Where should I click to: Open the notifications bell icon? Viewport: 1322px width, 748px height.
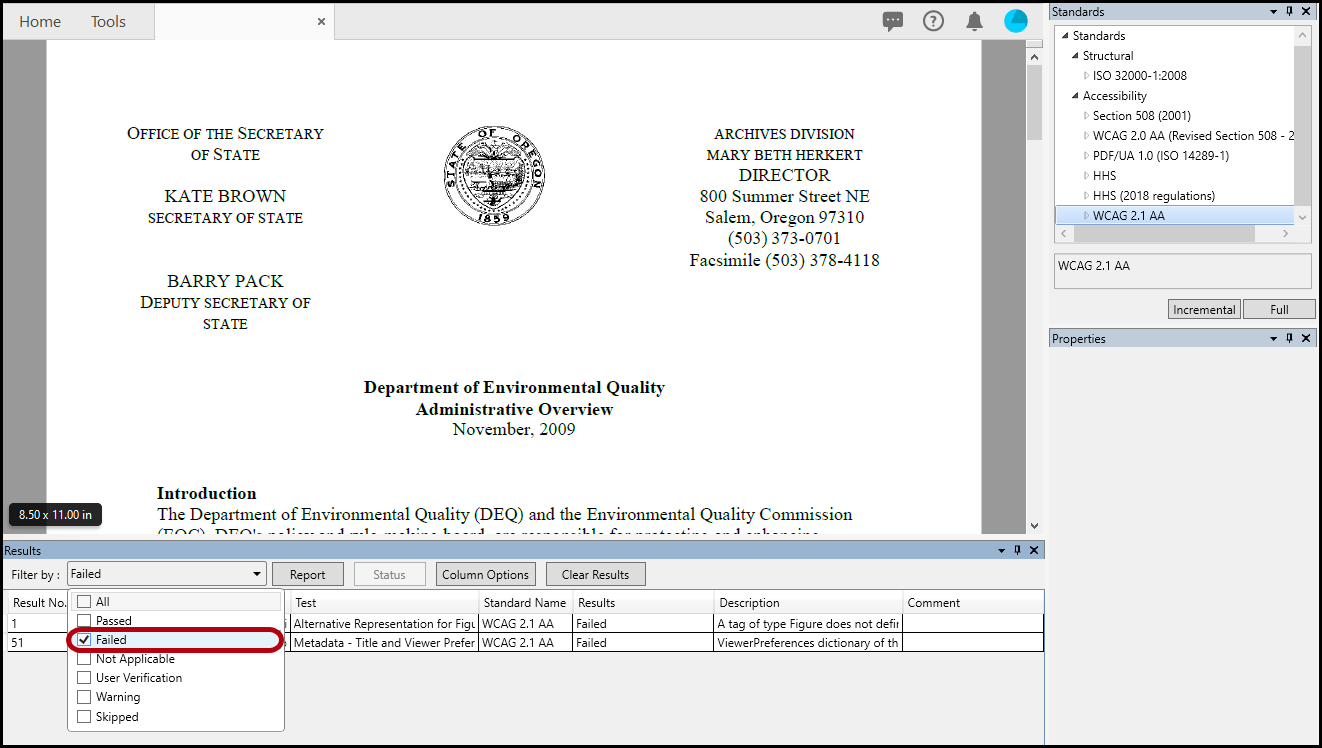974,21
